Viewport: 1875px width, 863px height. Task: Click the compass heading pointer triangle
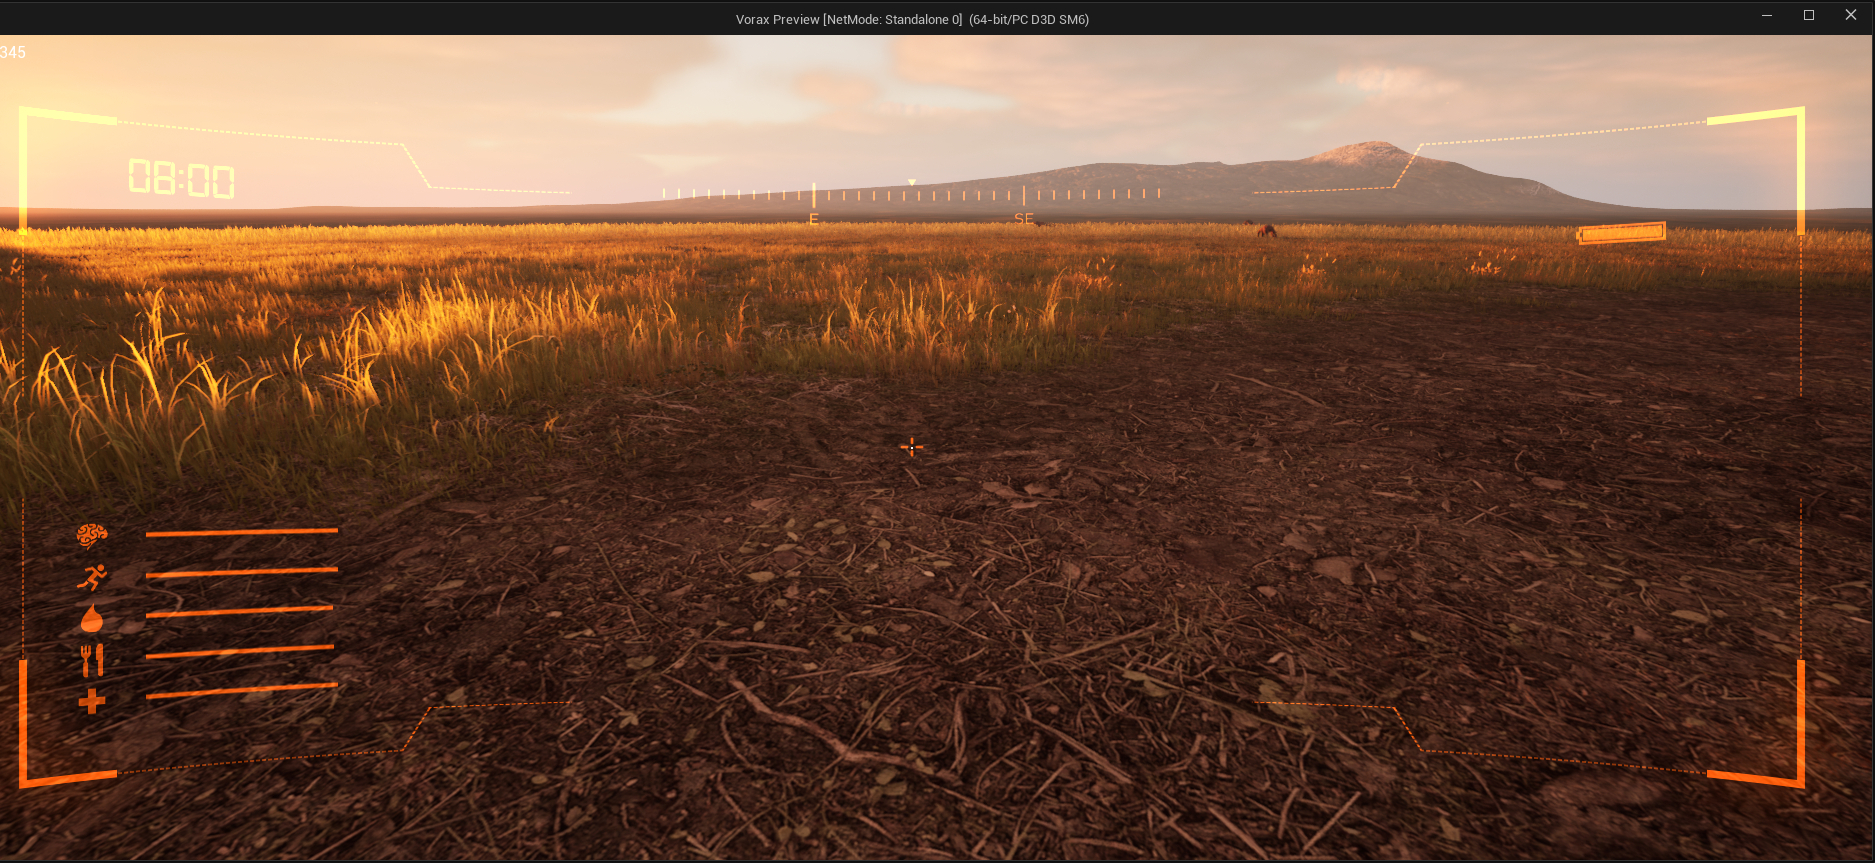point(912,182)
